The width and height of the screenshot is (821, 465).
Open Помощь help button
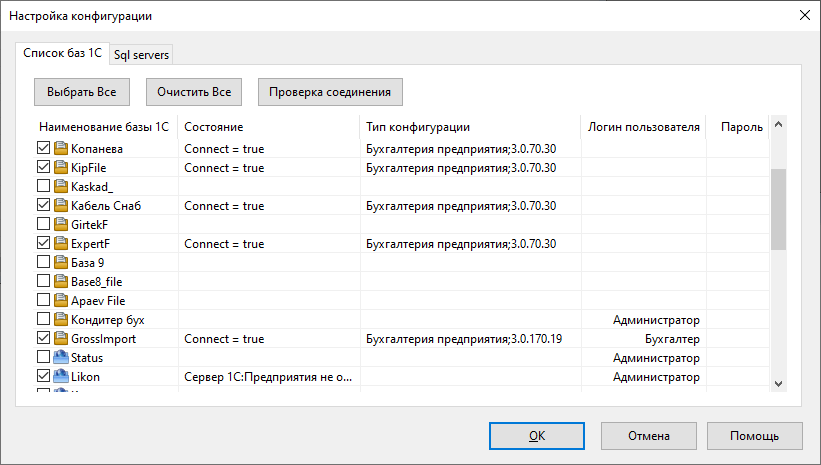tap(755, 436)
